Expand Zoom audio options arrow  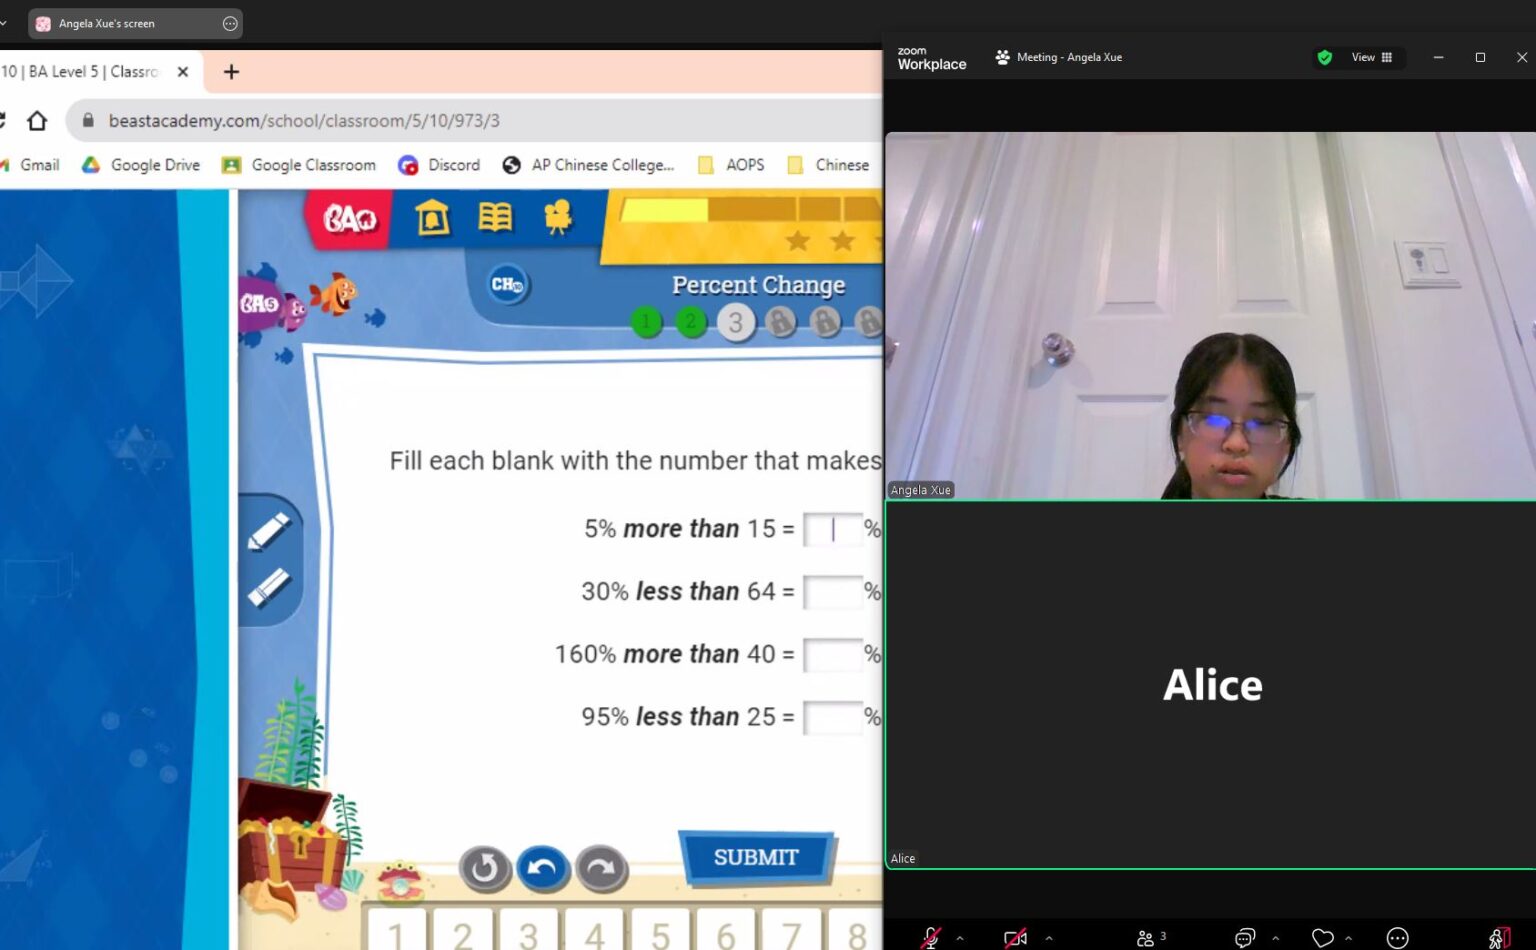[x=960, y=938]
